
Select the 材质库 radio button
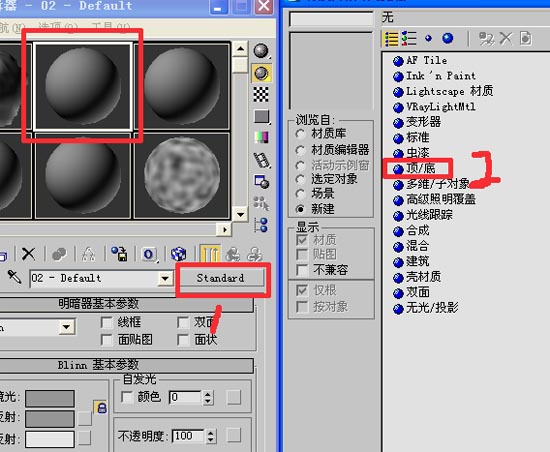300,134
